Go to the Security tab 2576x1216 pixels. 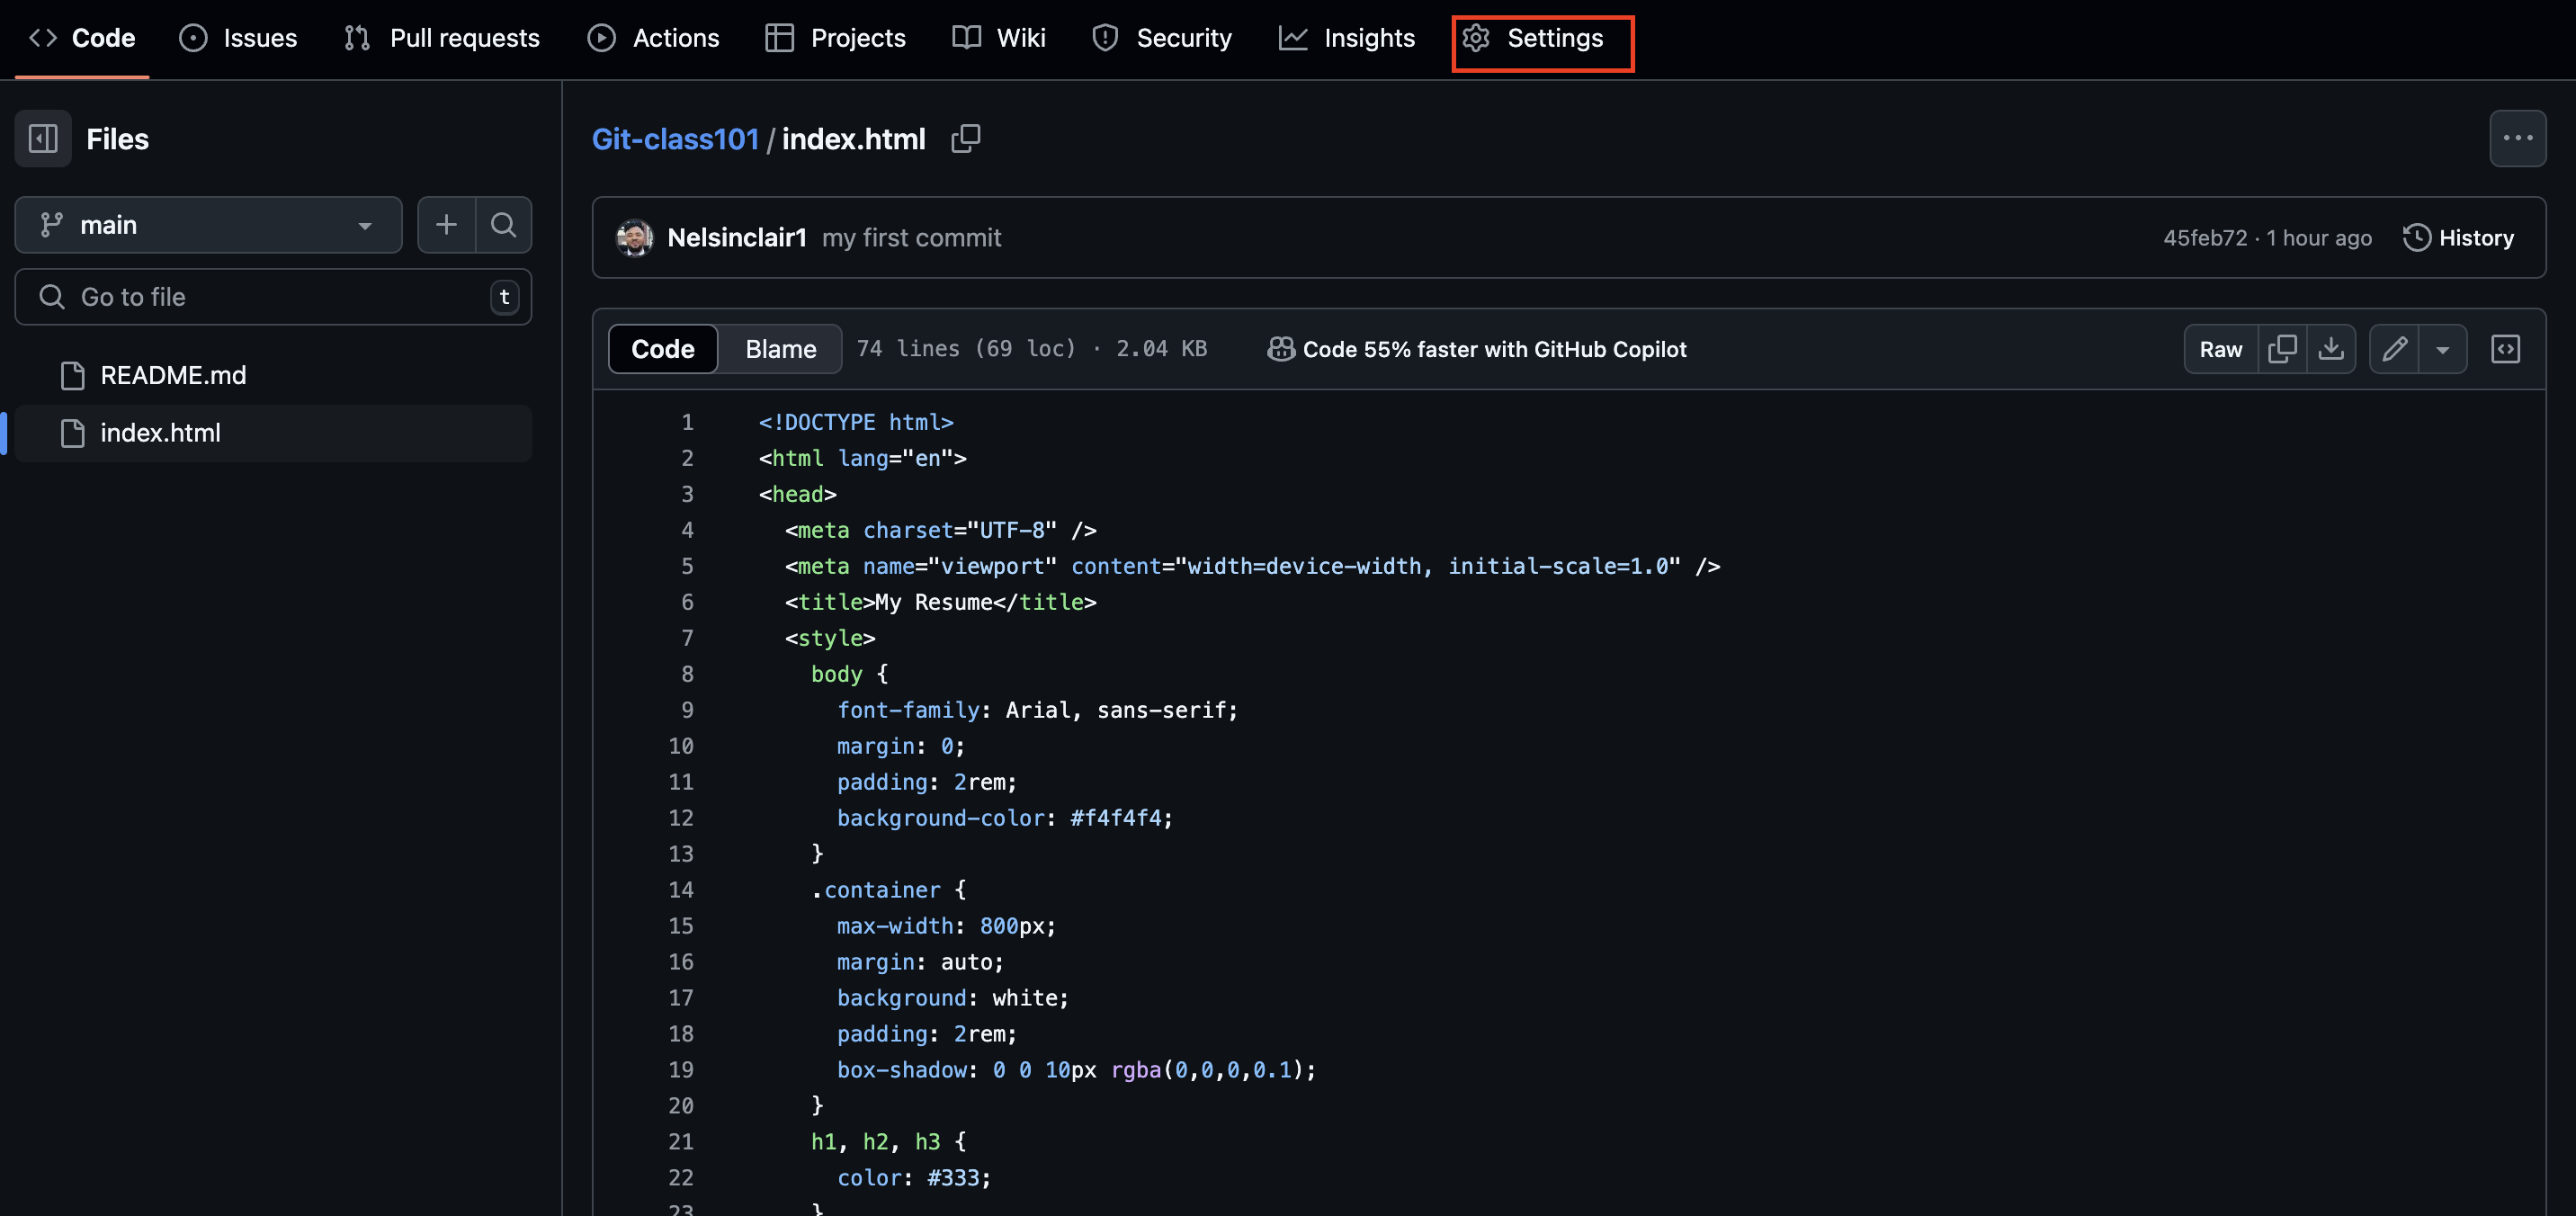tap(1162, 38)
